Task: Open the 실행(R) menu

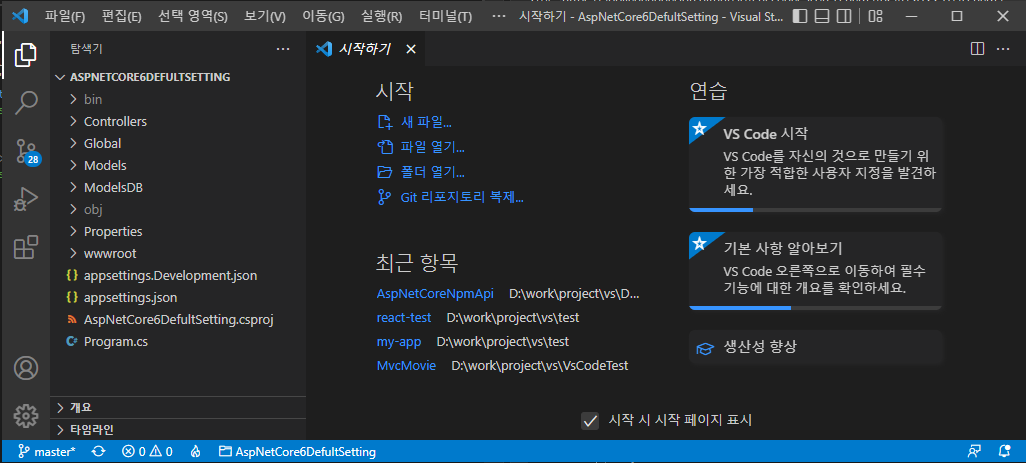Action: click(381, 16)
